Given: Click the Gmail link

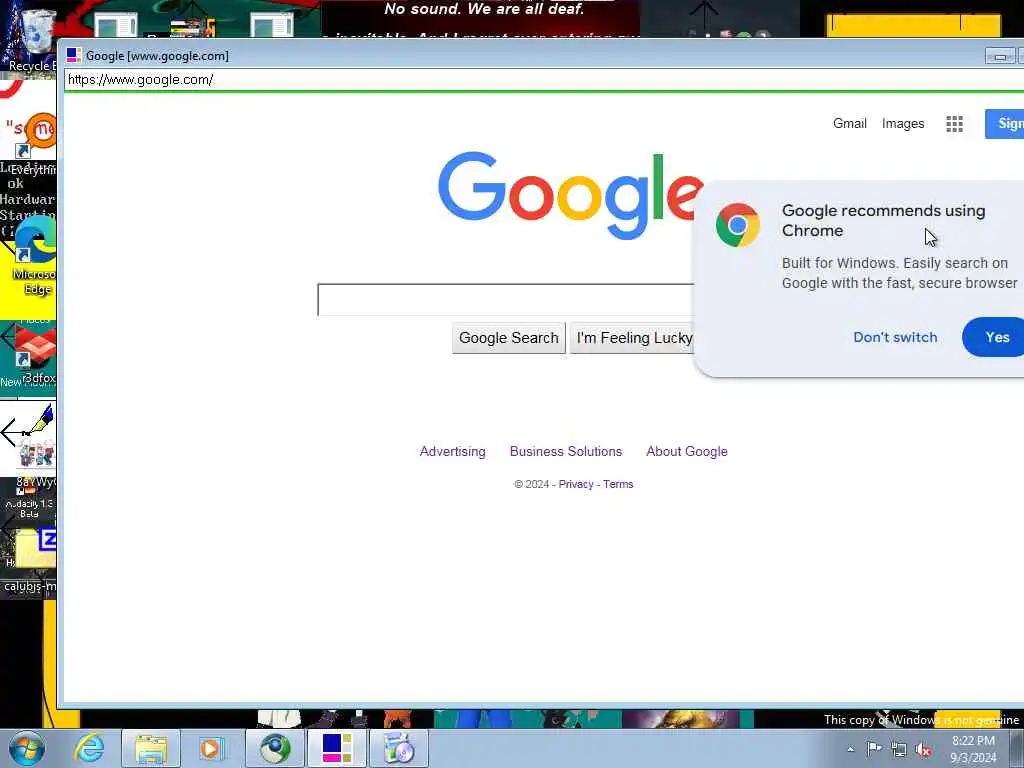Looking at the screenshot, I should tap(850, 123).
